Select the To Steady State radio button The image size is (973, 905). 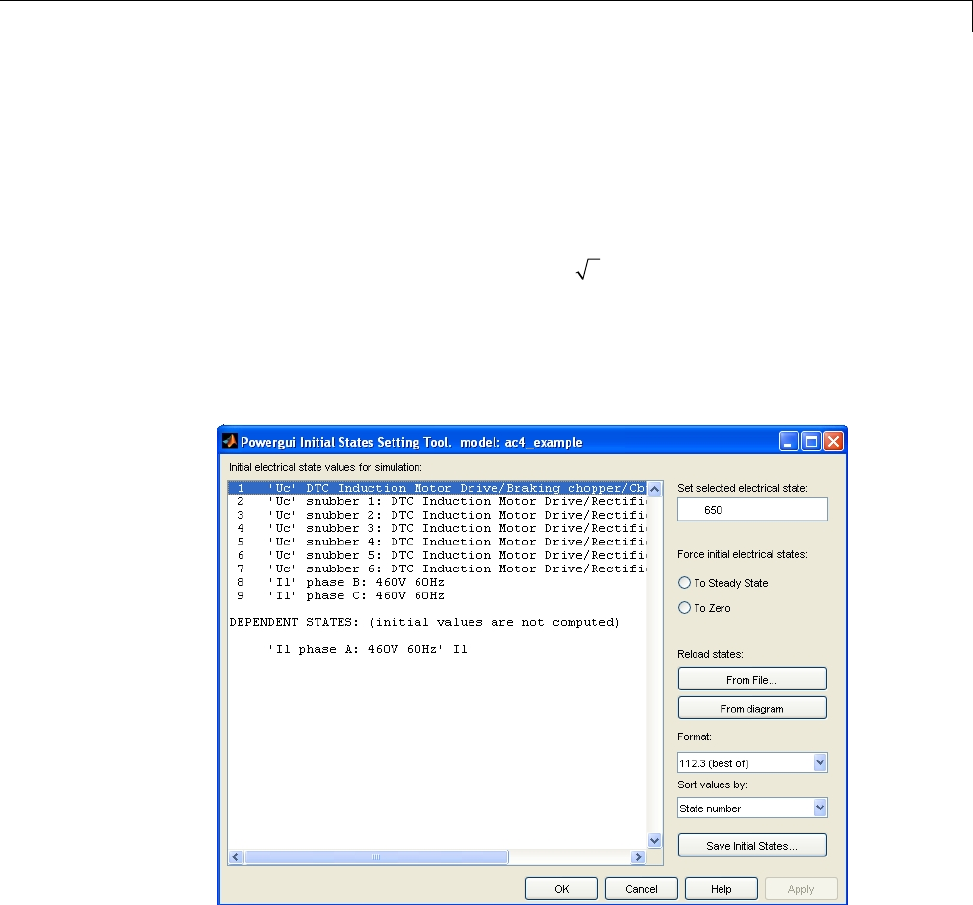click(x=684, y=583)
